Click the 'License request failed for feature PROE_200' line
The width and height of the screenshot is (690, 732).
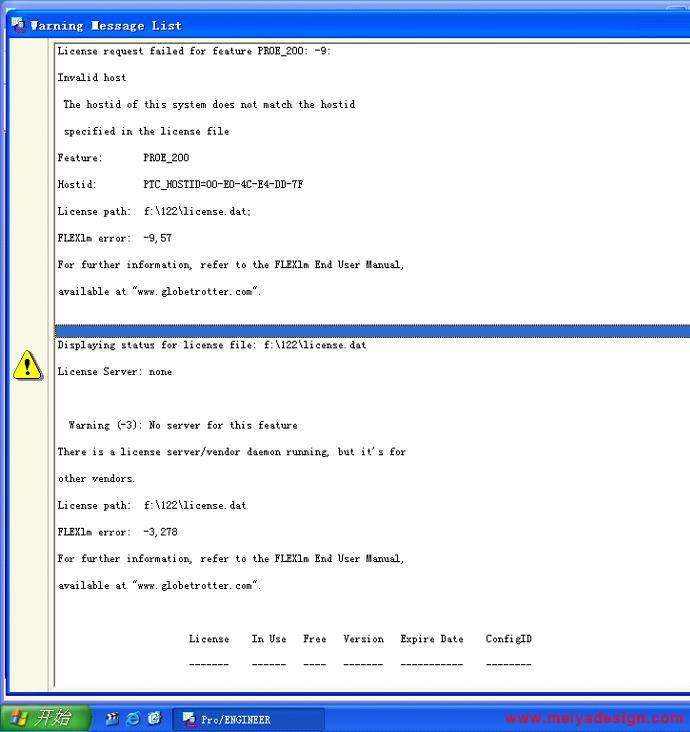pos(194,51)
